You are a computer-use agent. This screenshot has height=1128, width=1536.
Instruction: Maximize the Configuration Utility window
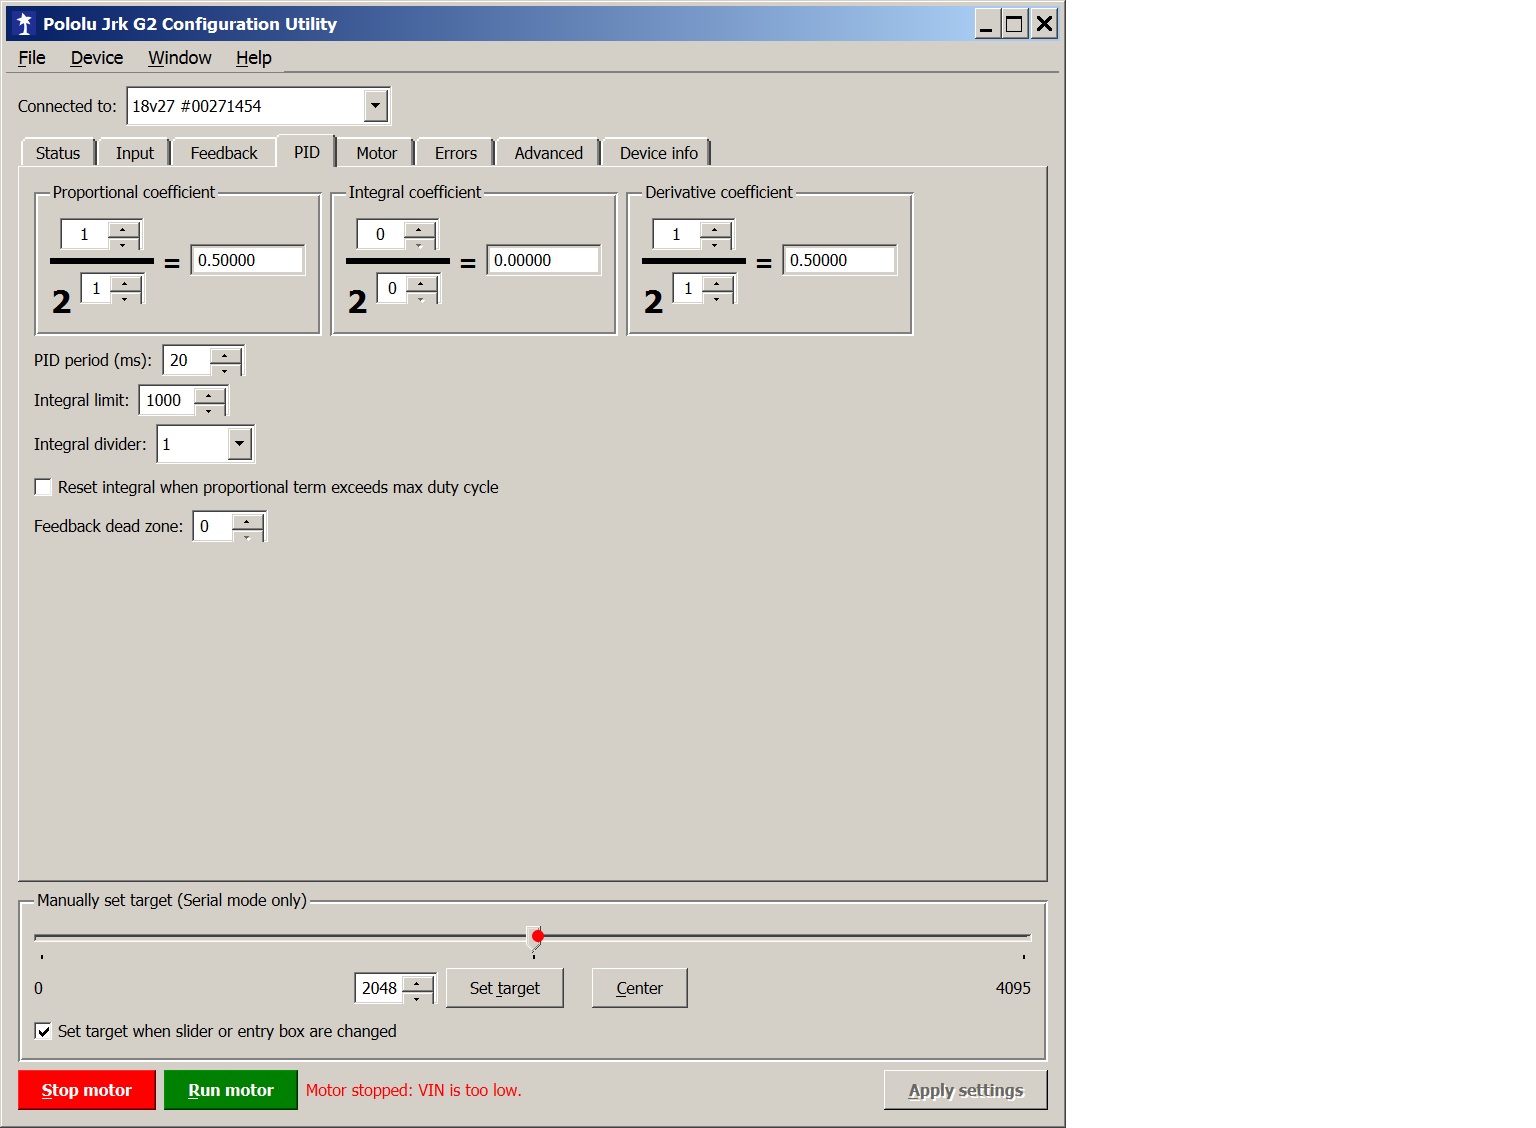[1014, 24]
